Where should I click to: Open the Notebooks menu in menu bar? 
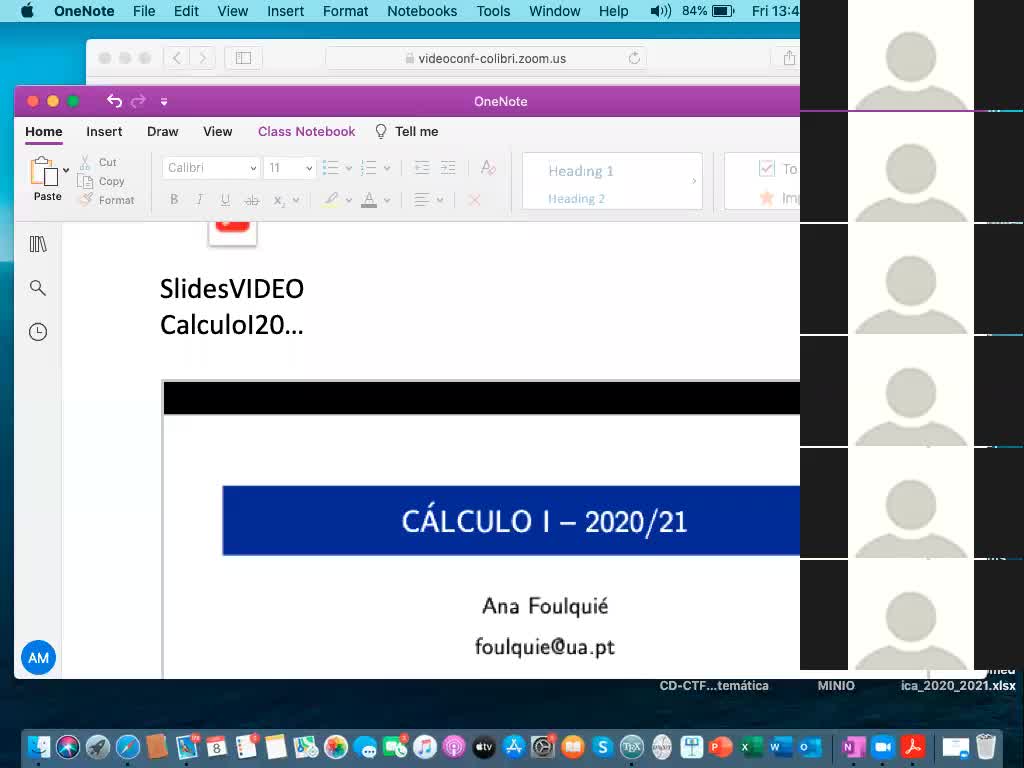(x=422, y=11)
